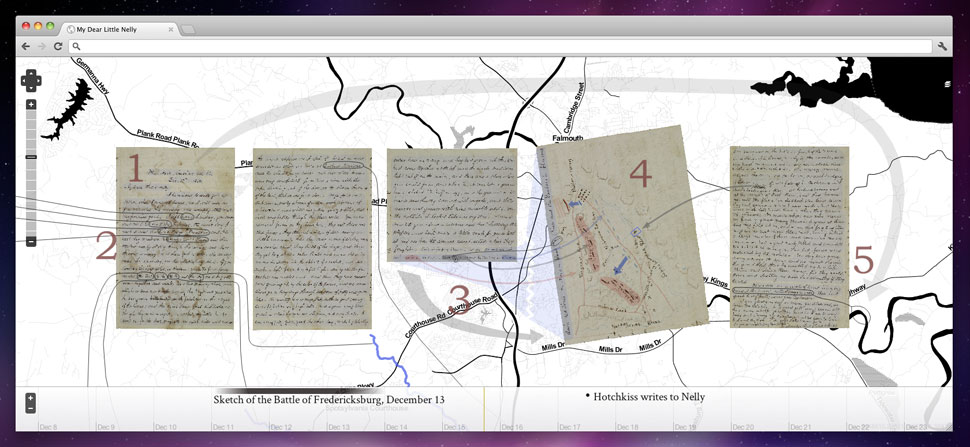Select the tilted battle sketch map overlay
Image resolution: width=970 pixels, height=447 pixels.
[622, 235]
